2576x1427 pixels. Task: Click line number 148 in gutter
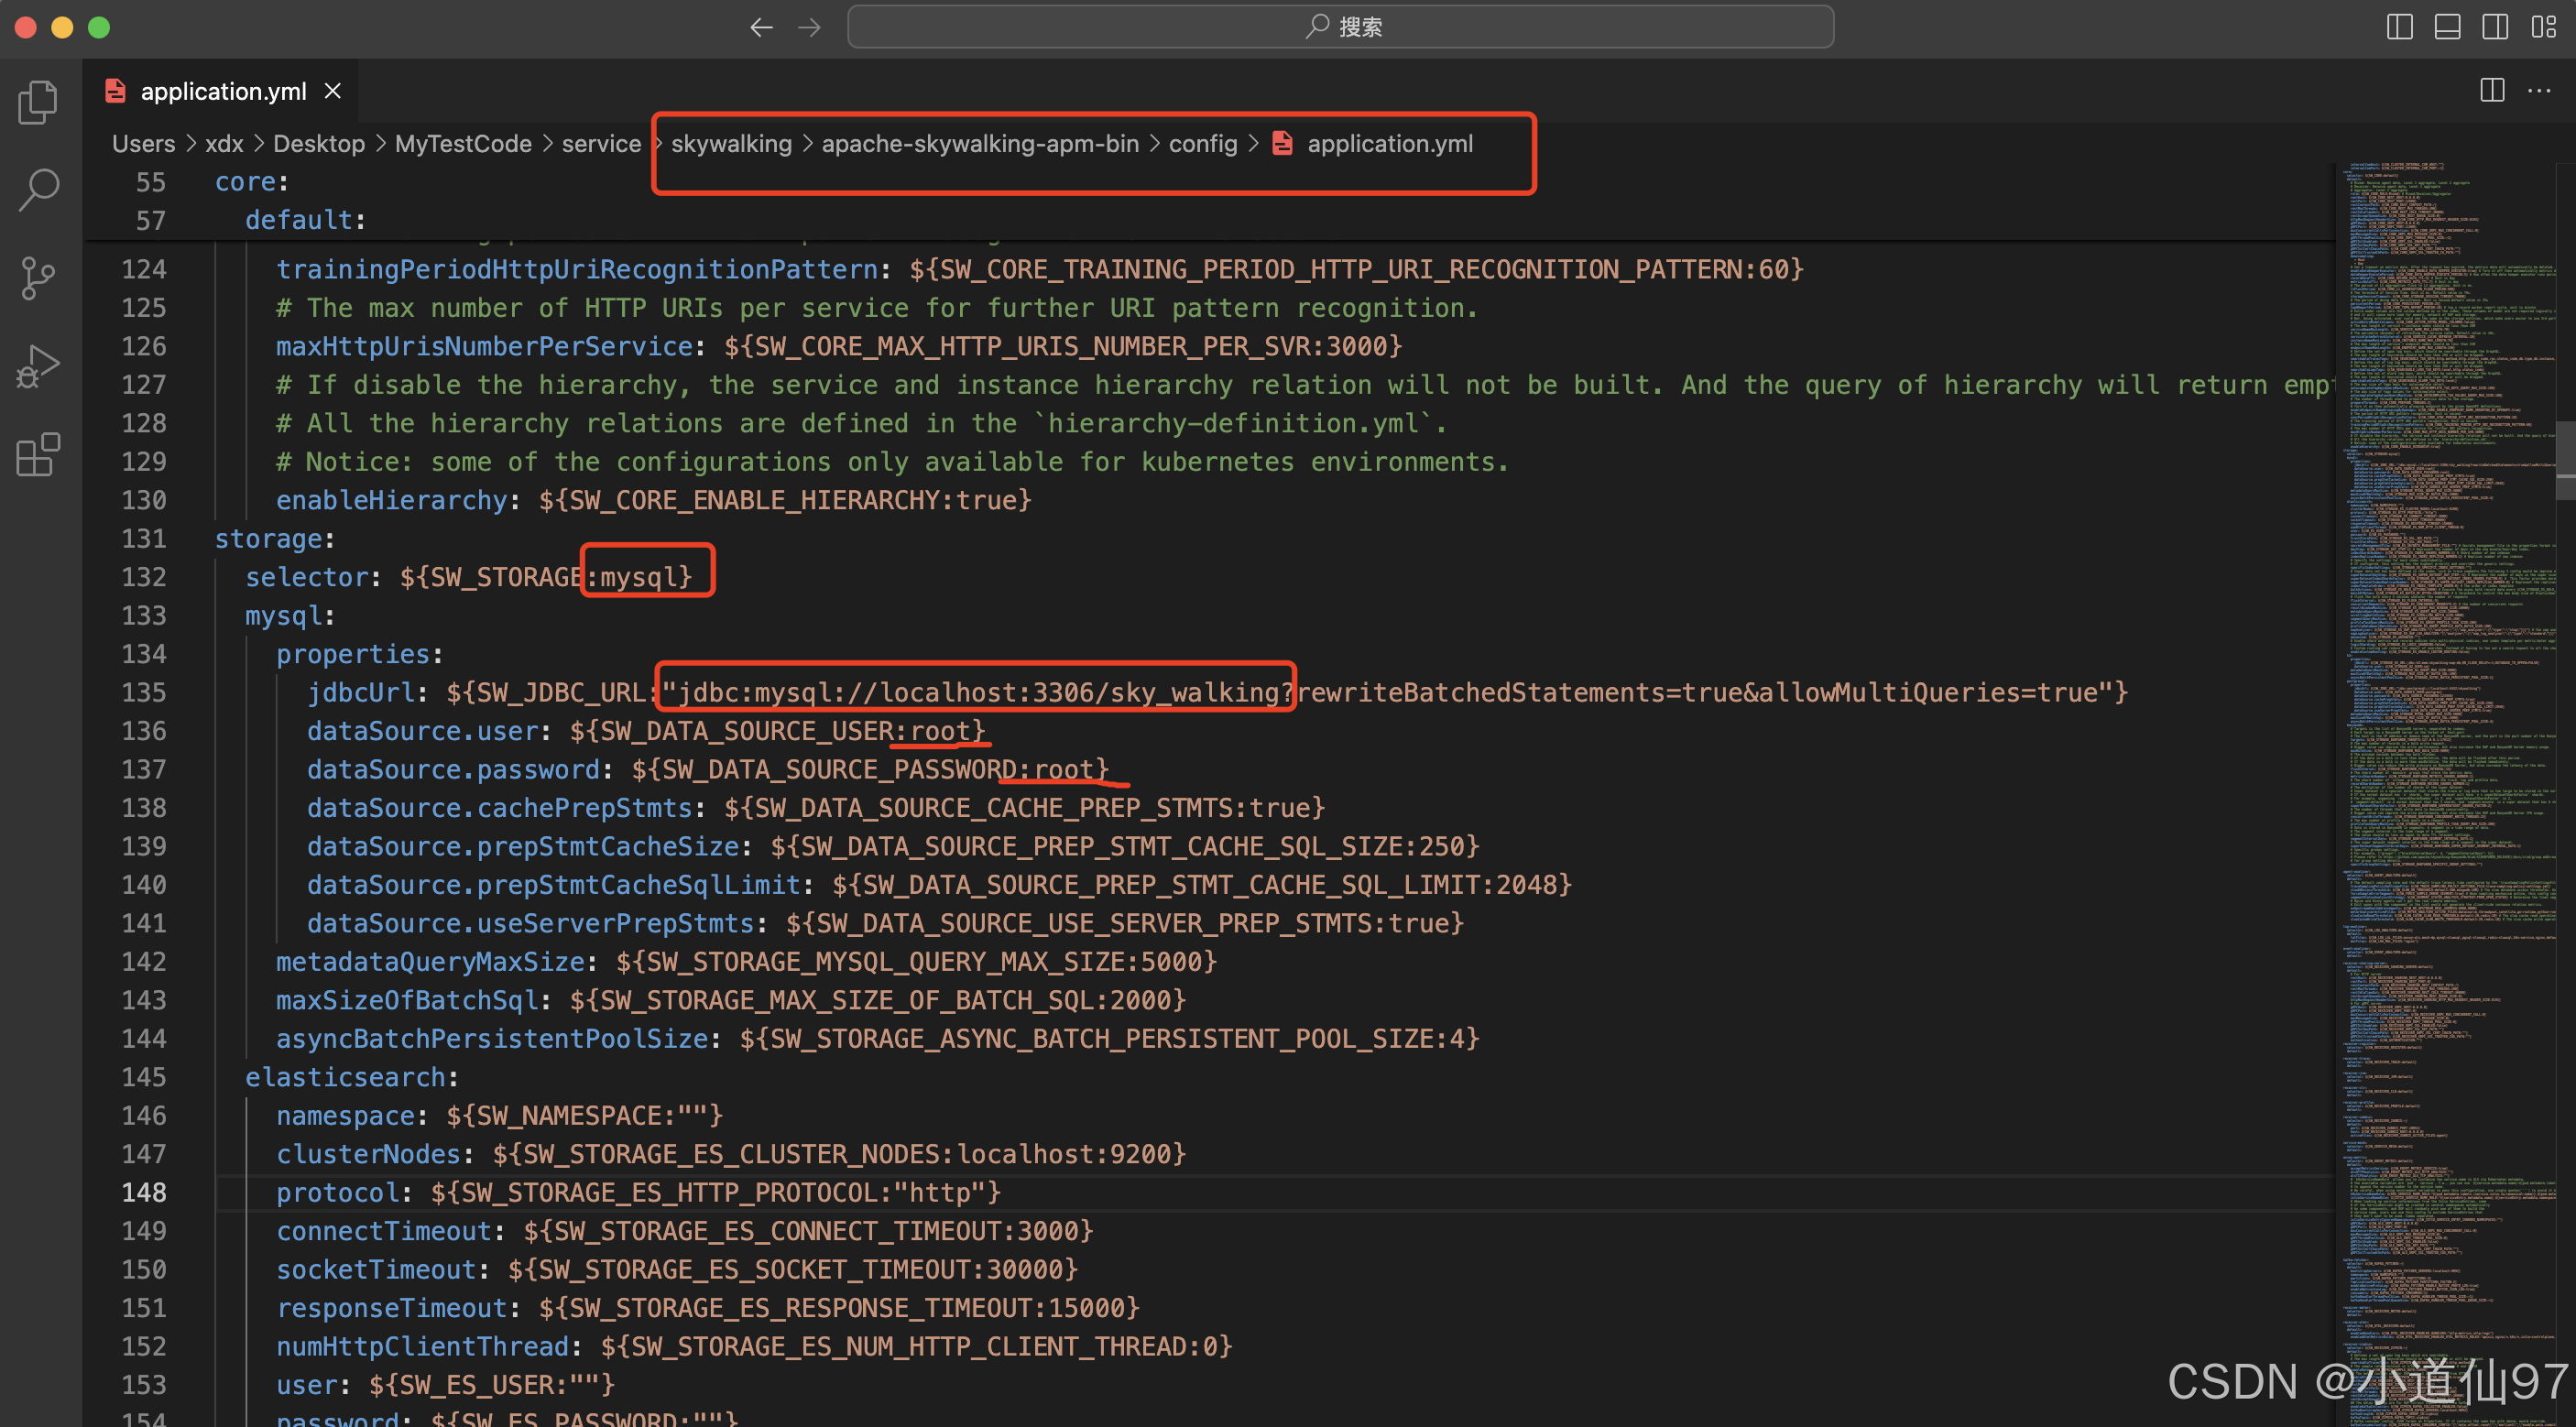point(144,1192)
